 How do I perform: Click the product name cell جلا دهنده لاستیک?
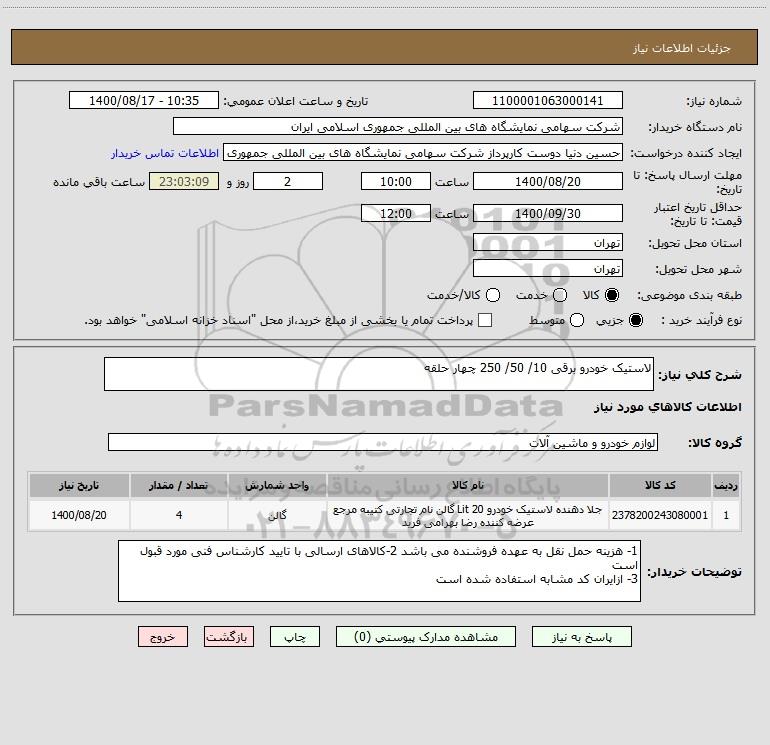(x=468, y=515)
